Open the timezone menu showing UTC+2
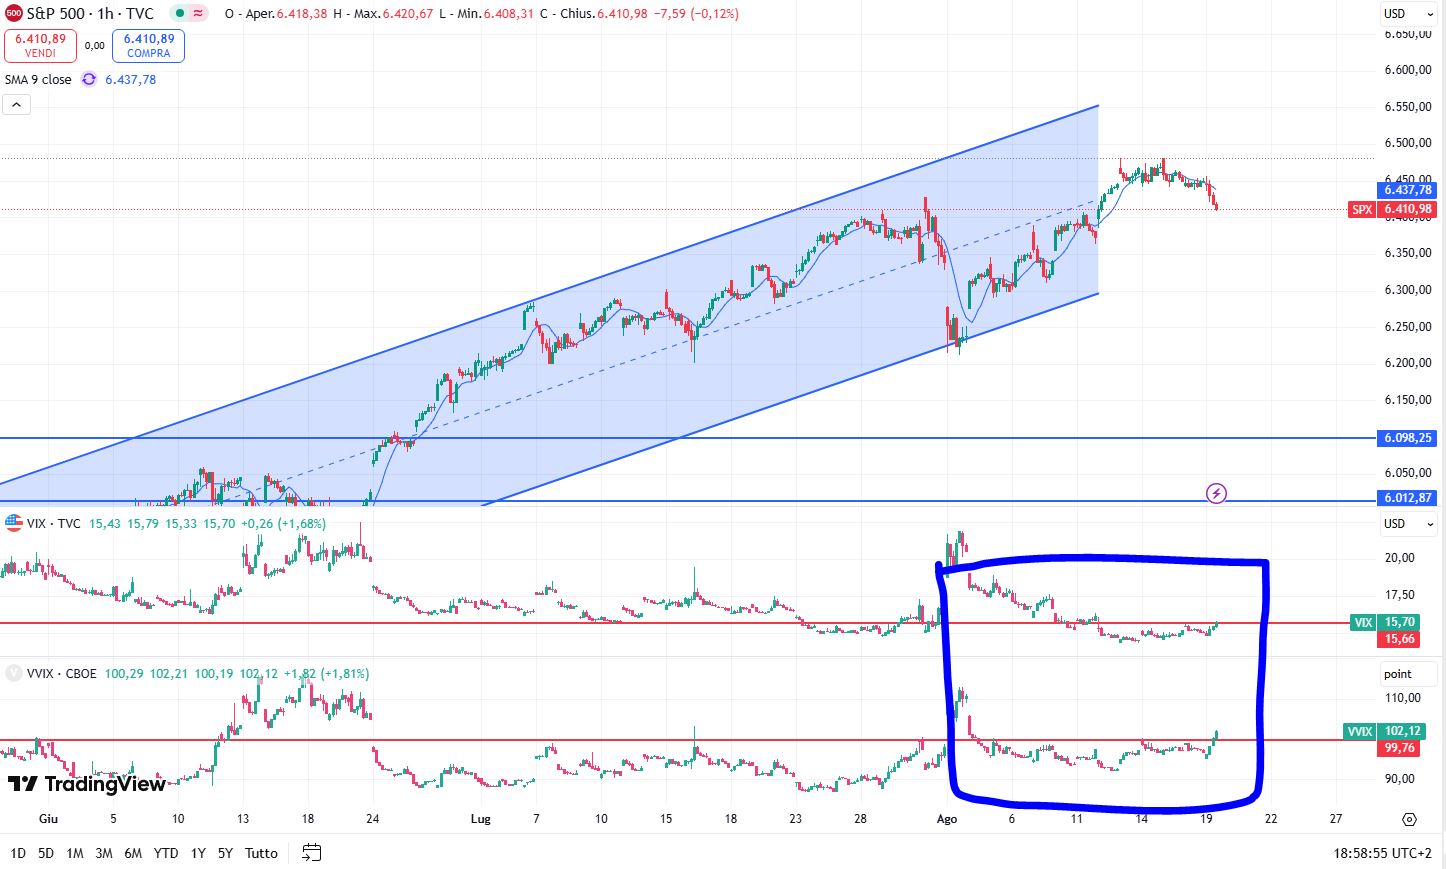The width and height of the screenshot is (1446, 869). point(1382,853)
